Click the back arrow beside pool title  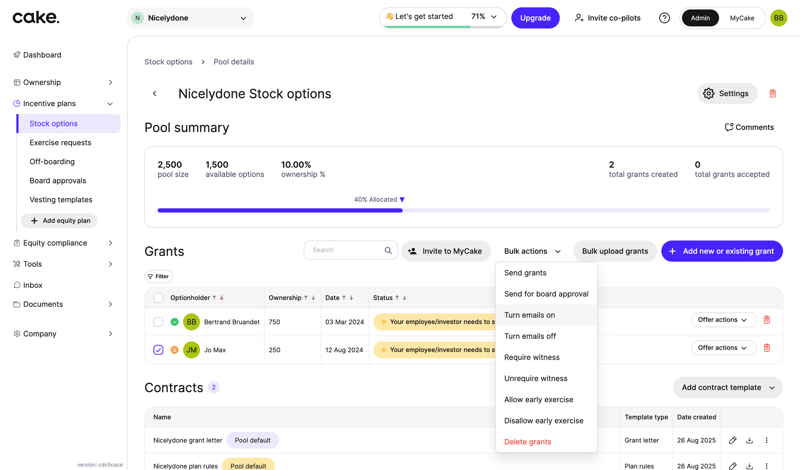pyautogui.click(x=155, y=94)
